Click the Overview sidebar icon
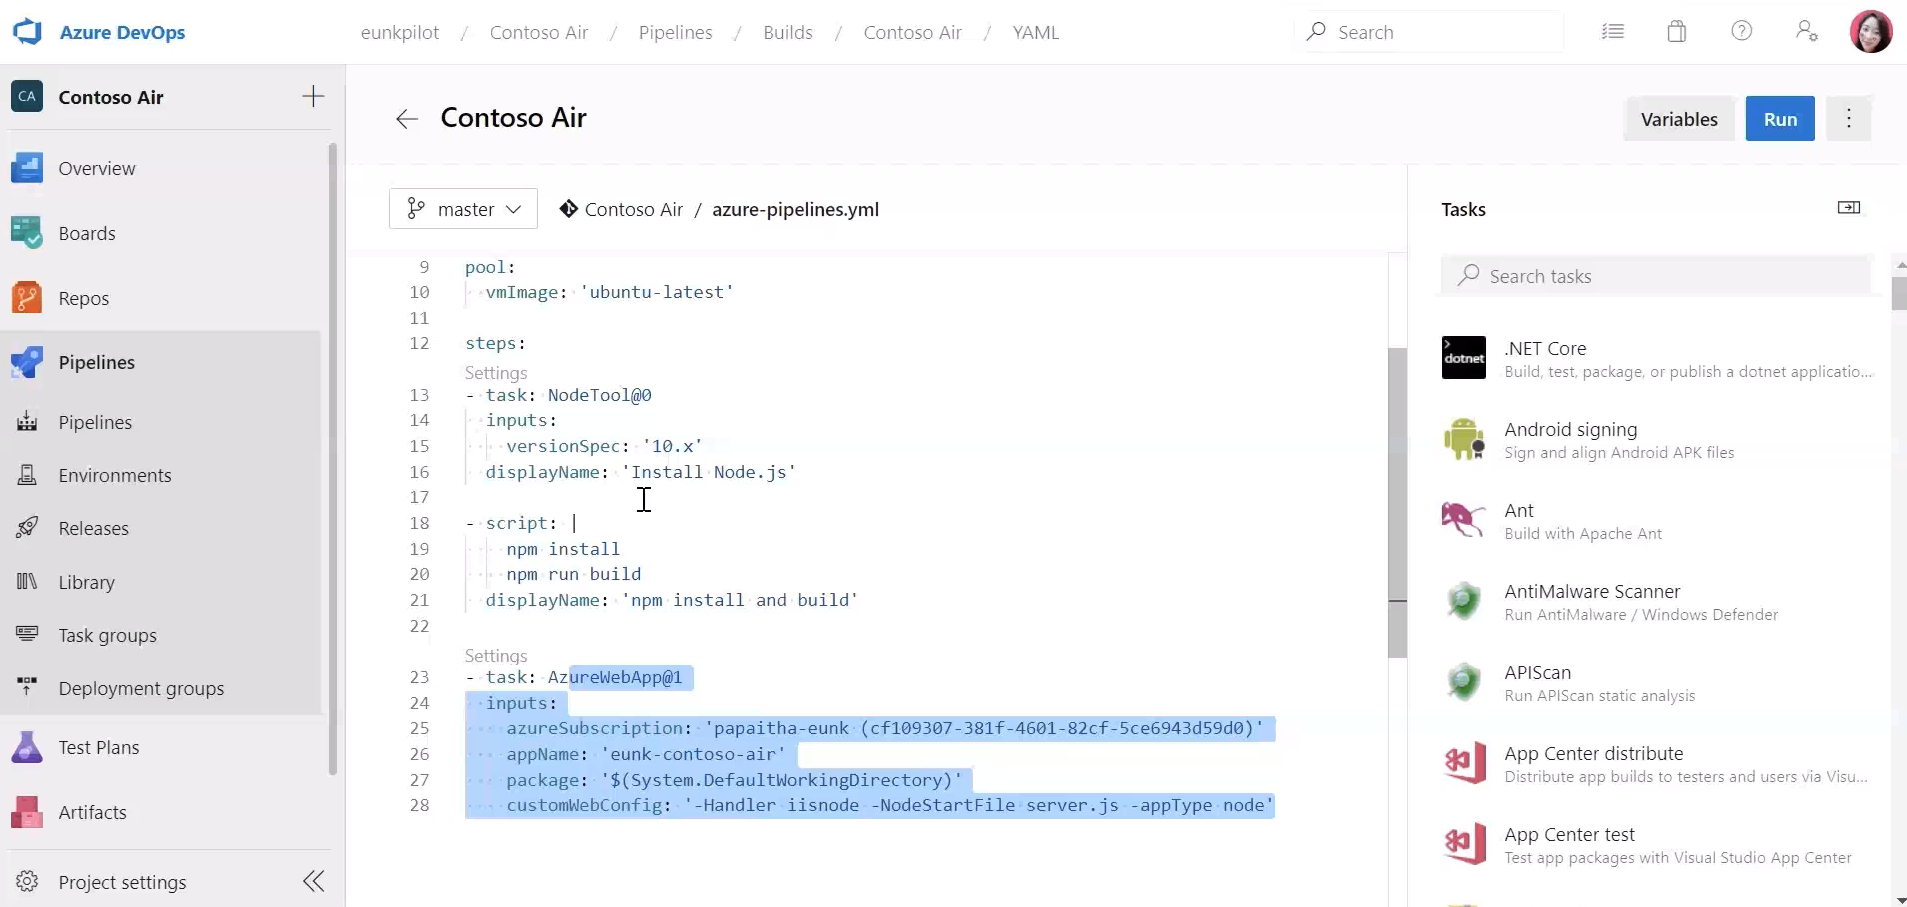The height and width of the screenshot is (907, 1907). click(x=27, y=168)
